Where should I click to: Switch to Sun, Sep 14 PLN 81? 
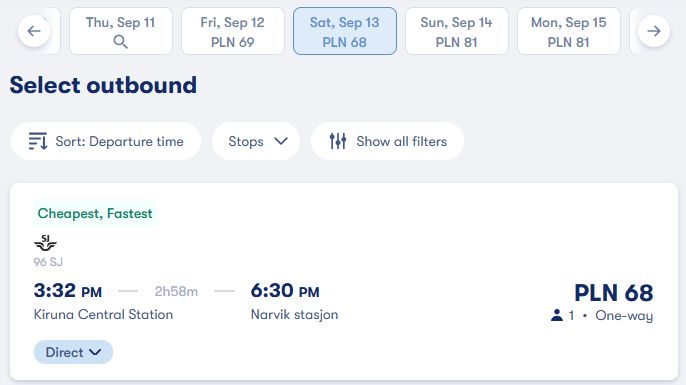click(457, 31)
